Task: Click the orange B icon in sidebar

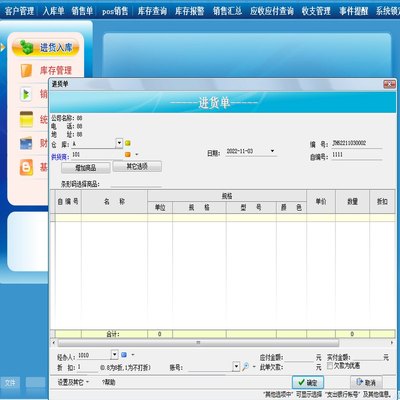Action: [x=26, y=167]
